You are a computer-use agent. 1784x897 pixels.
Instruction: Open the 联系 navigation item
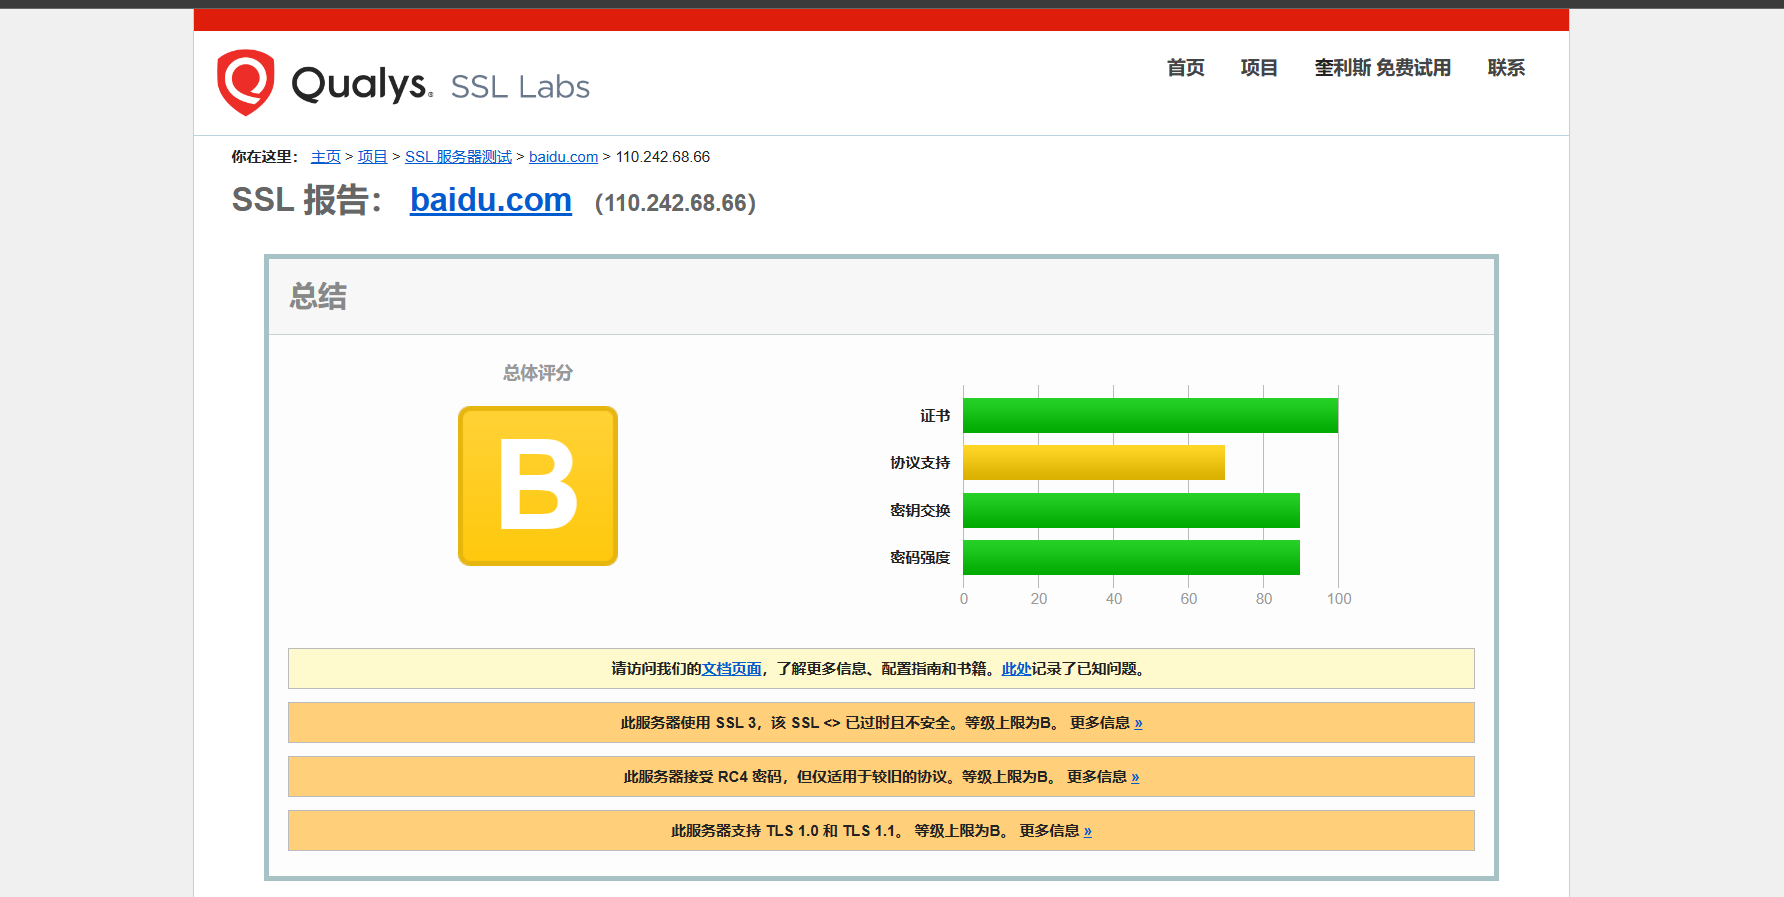[1505, 68]
